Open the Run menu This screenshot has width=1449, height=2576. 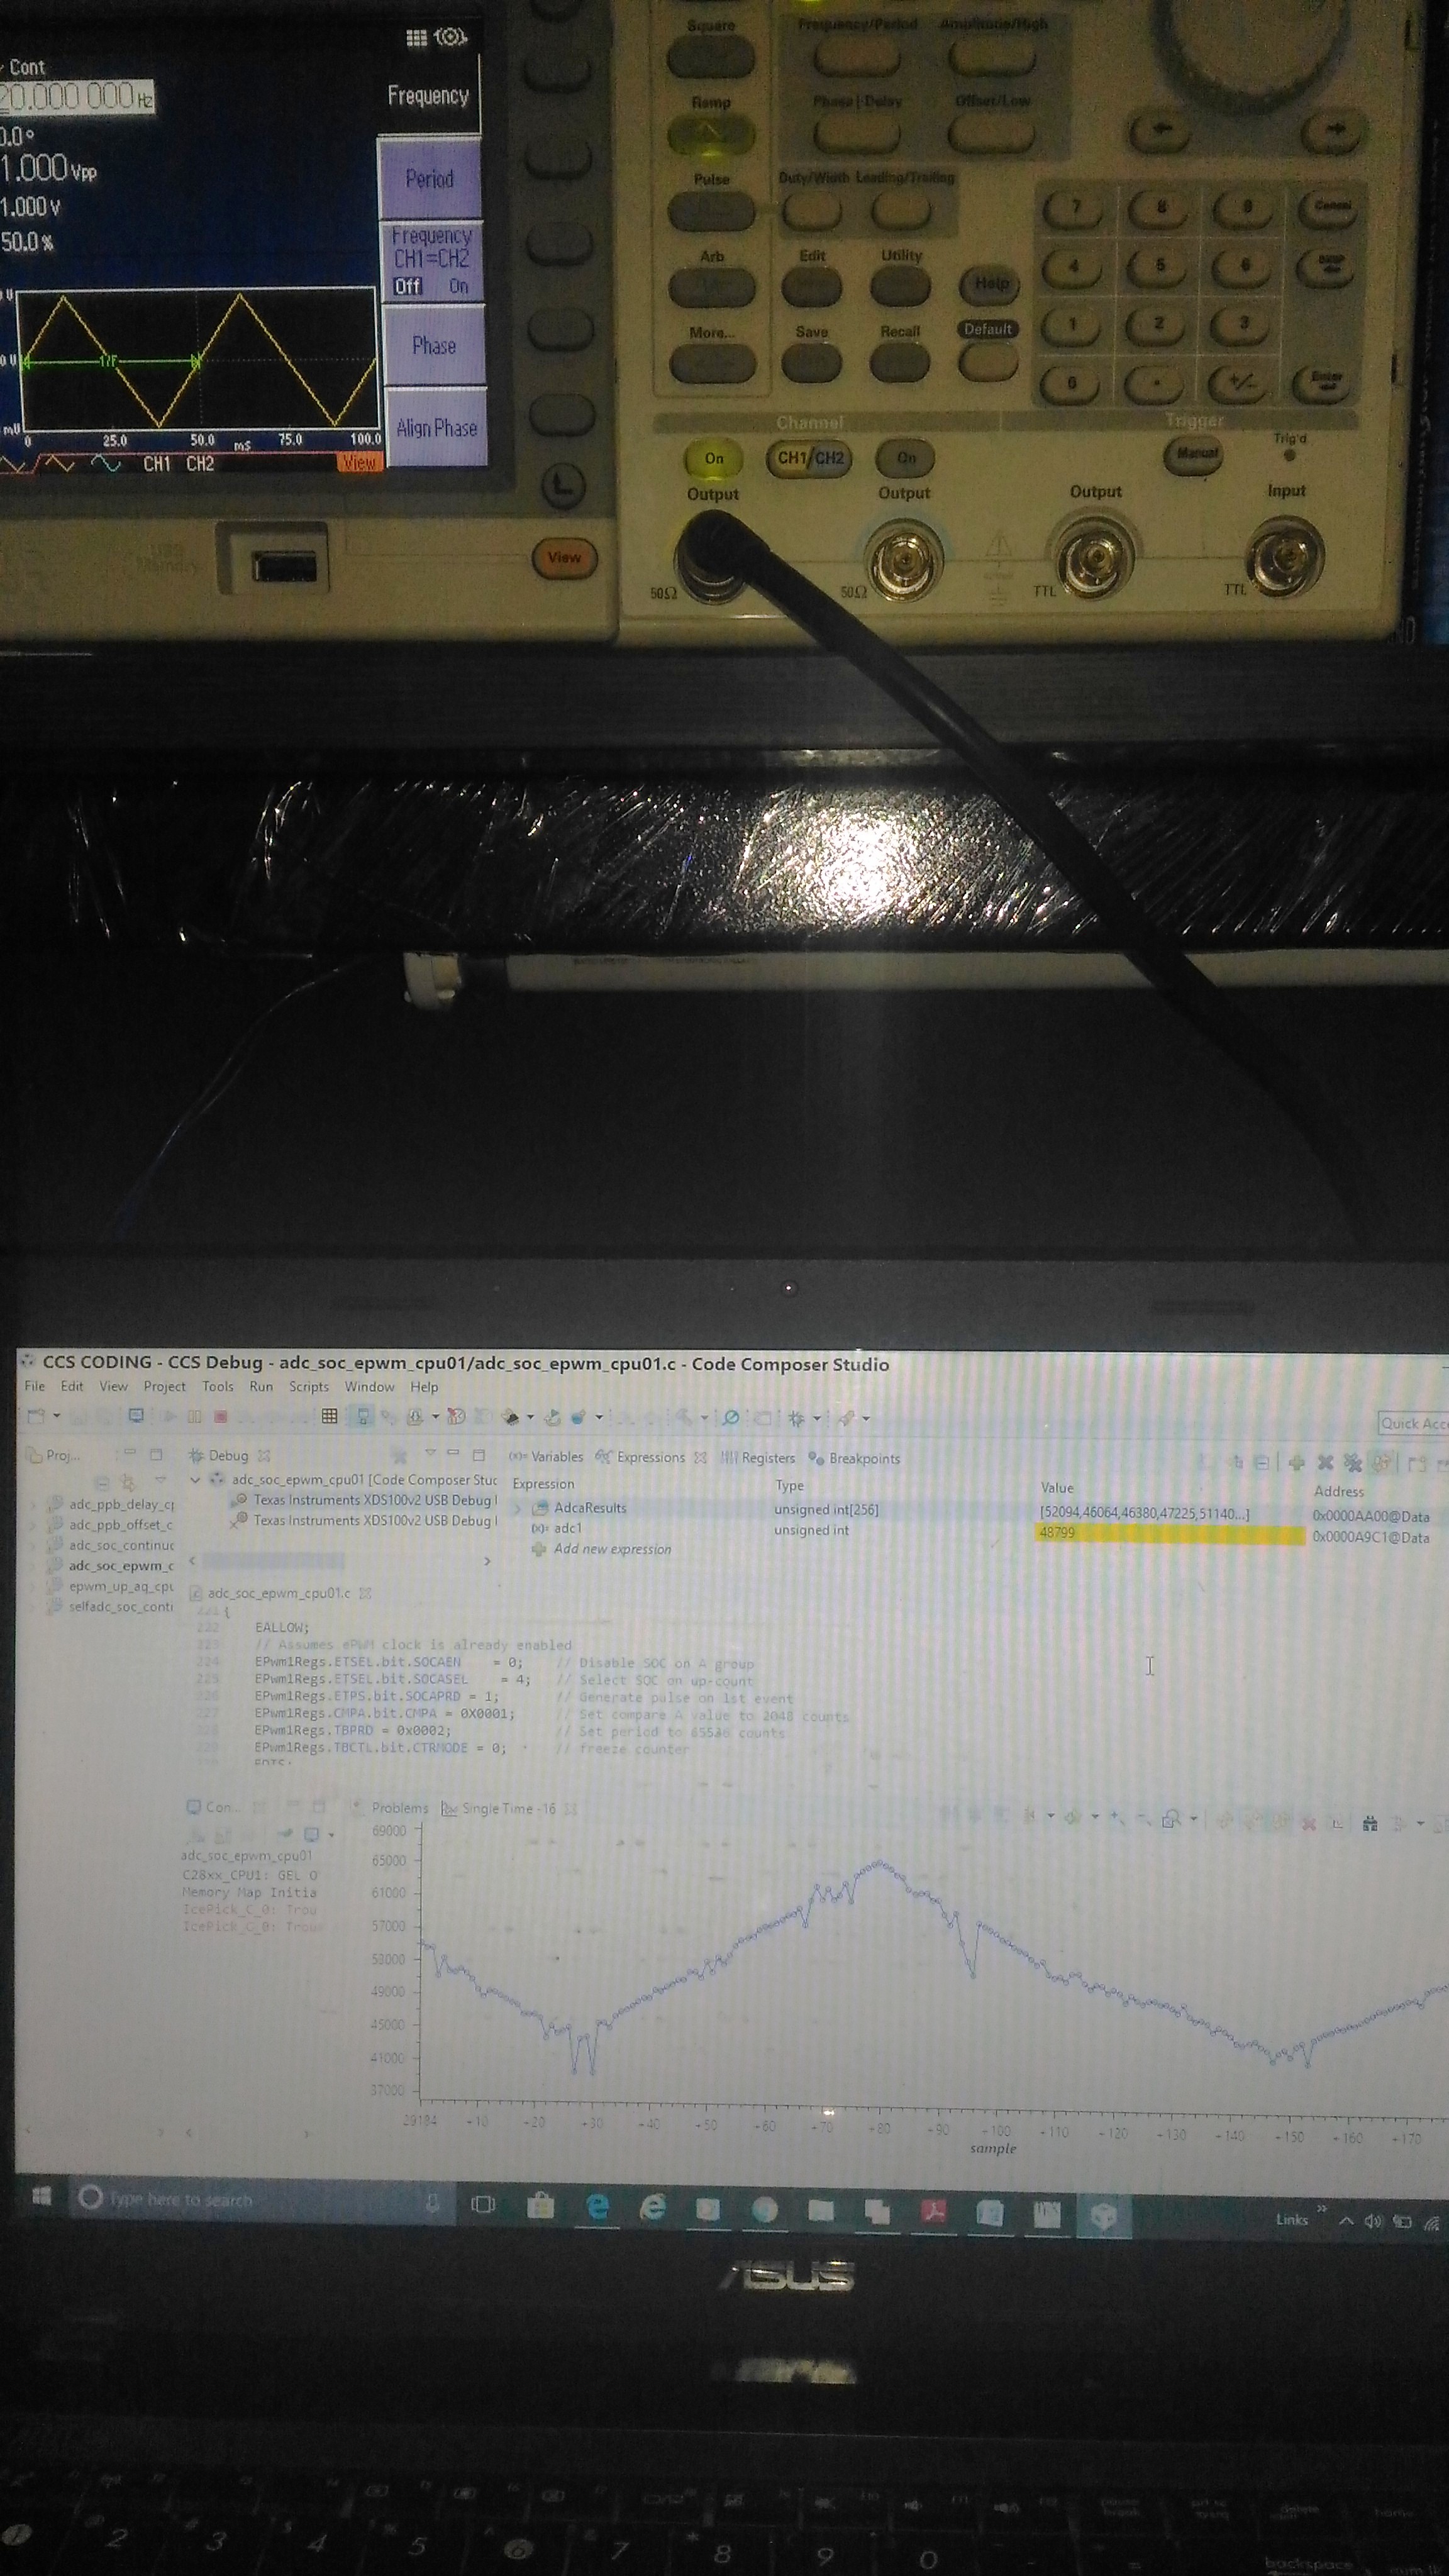point(261,1386)
